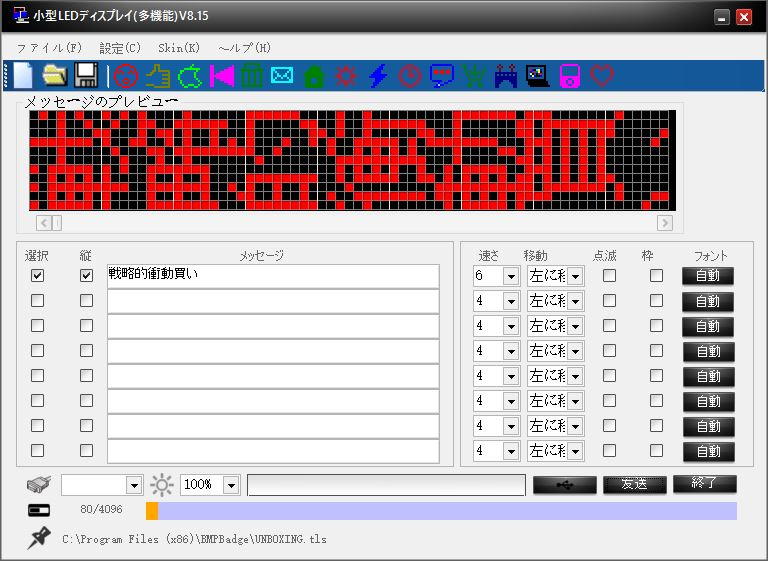Screen dimensions: 768x561
Task: Click the preview scrollbar right arrow
Action: coord(665,223)
